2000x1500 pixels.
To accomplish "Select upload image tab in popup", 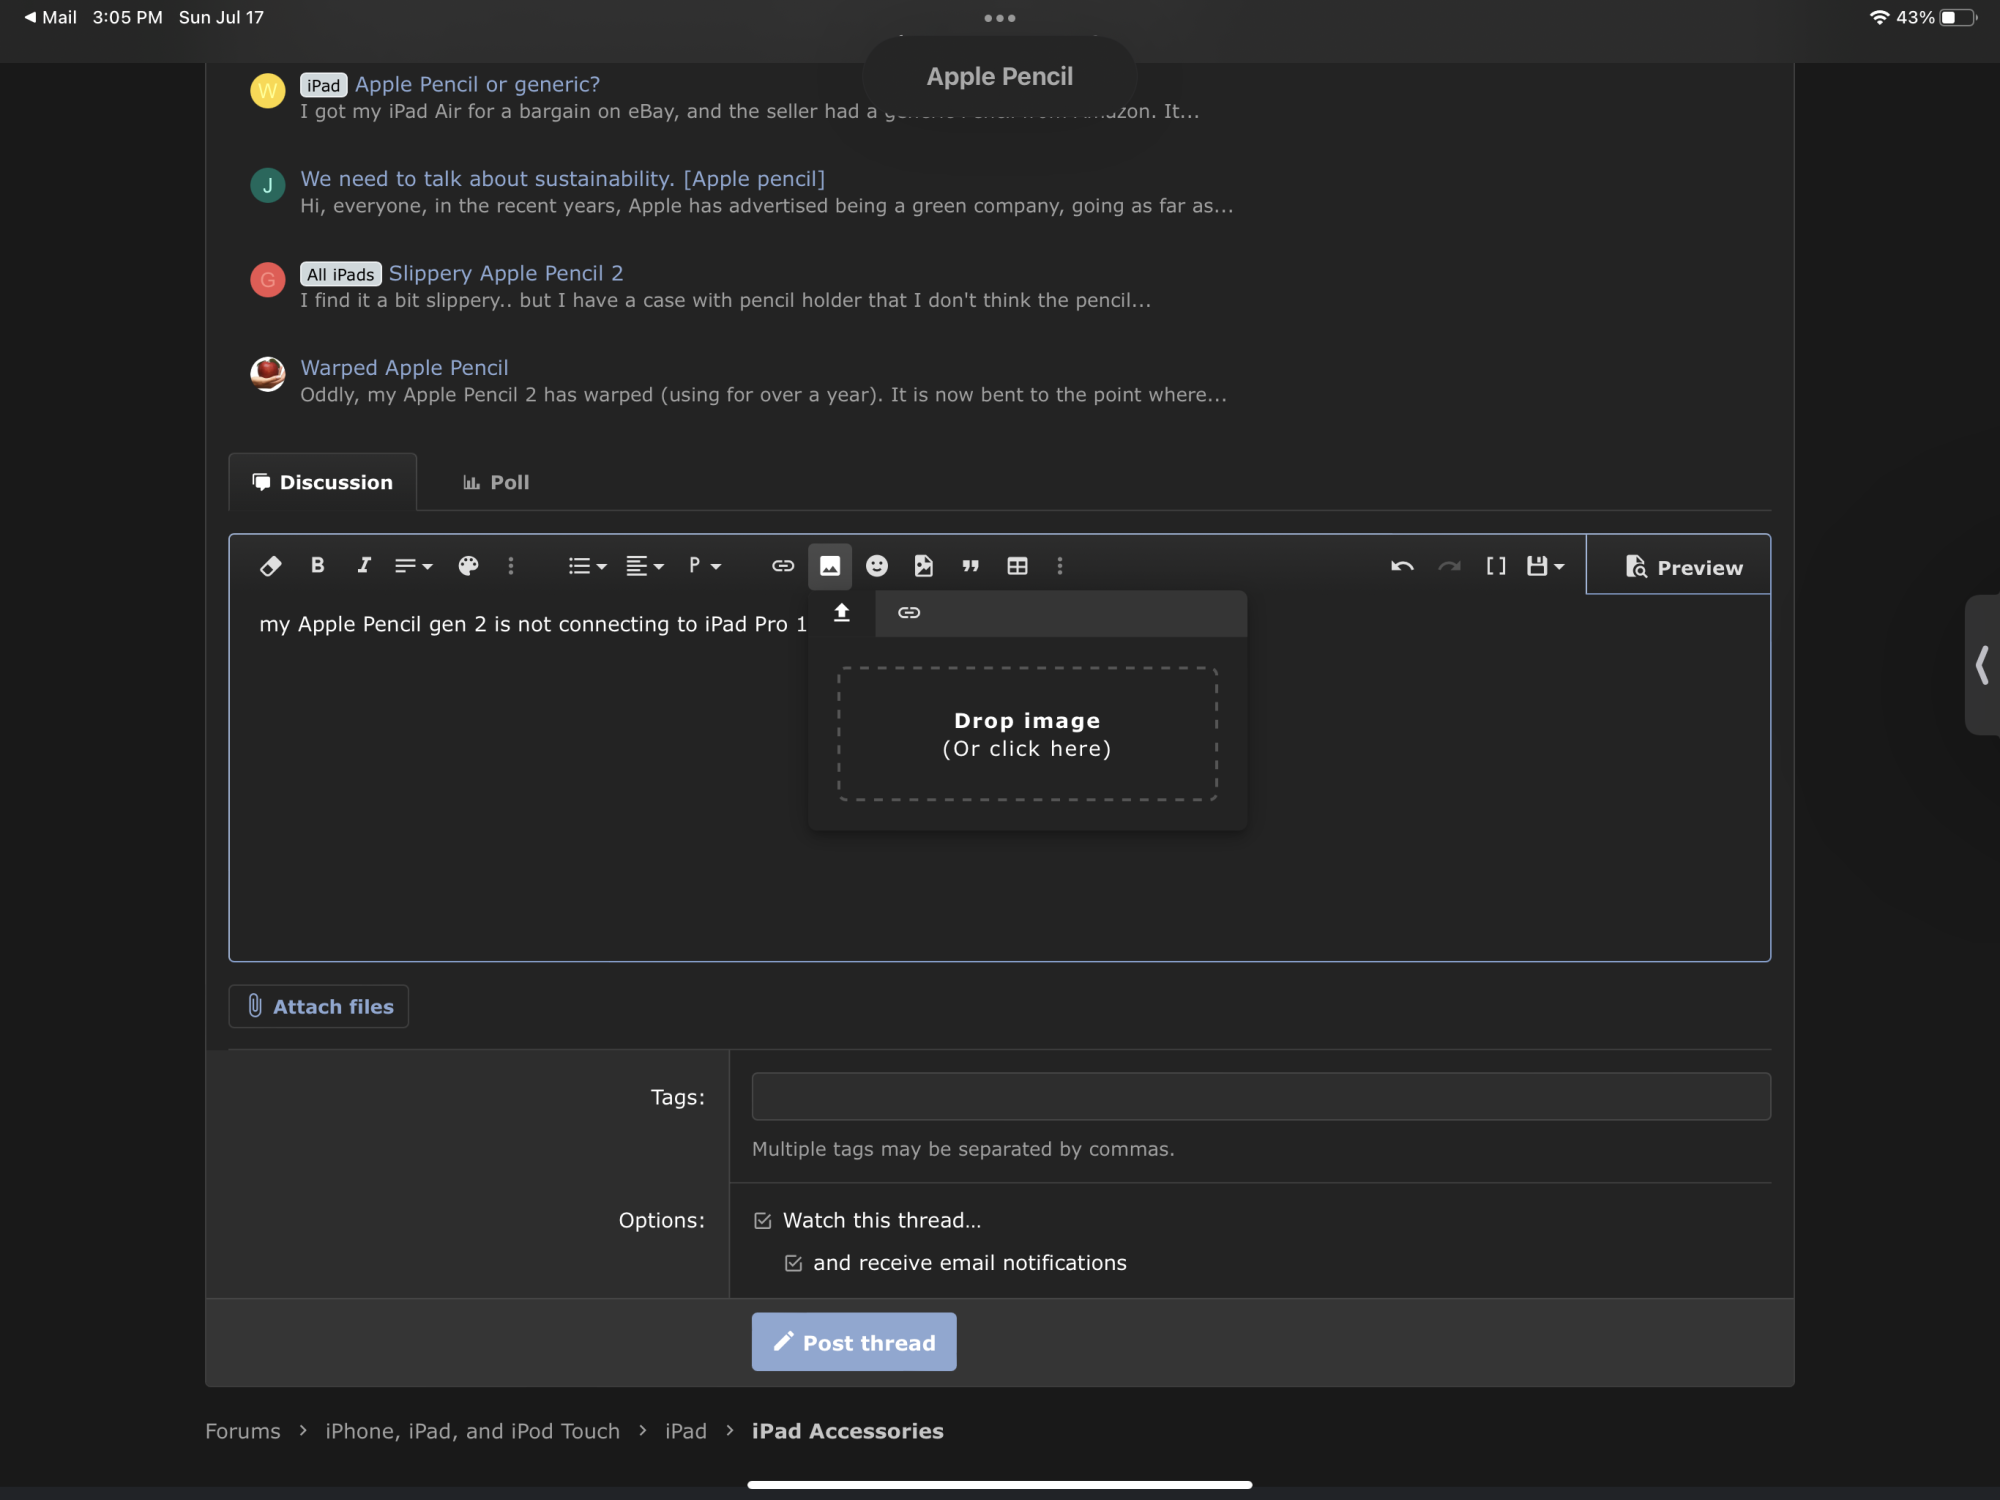I will point(842,612).
